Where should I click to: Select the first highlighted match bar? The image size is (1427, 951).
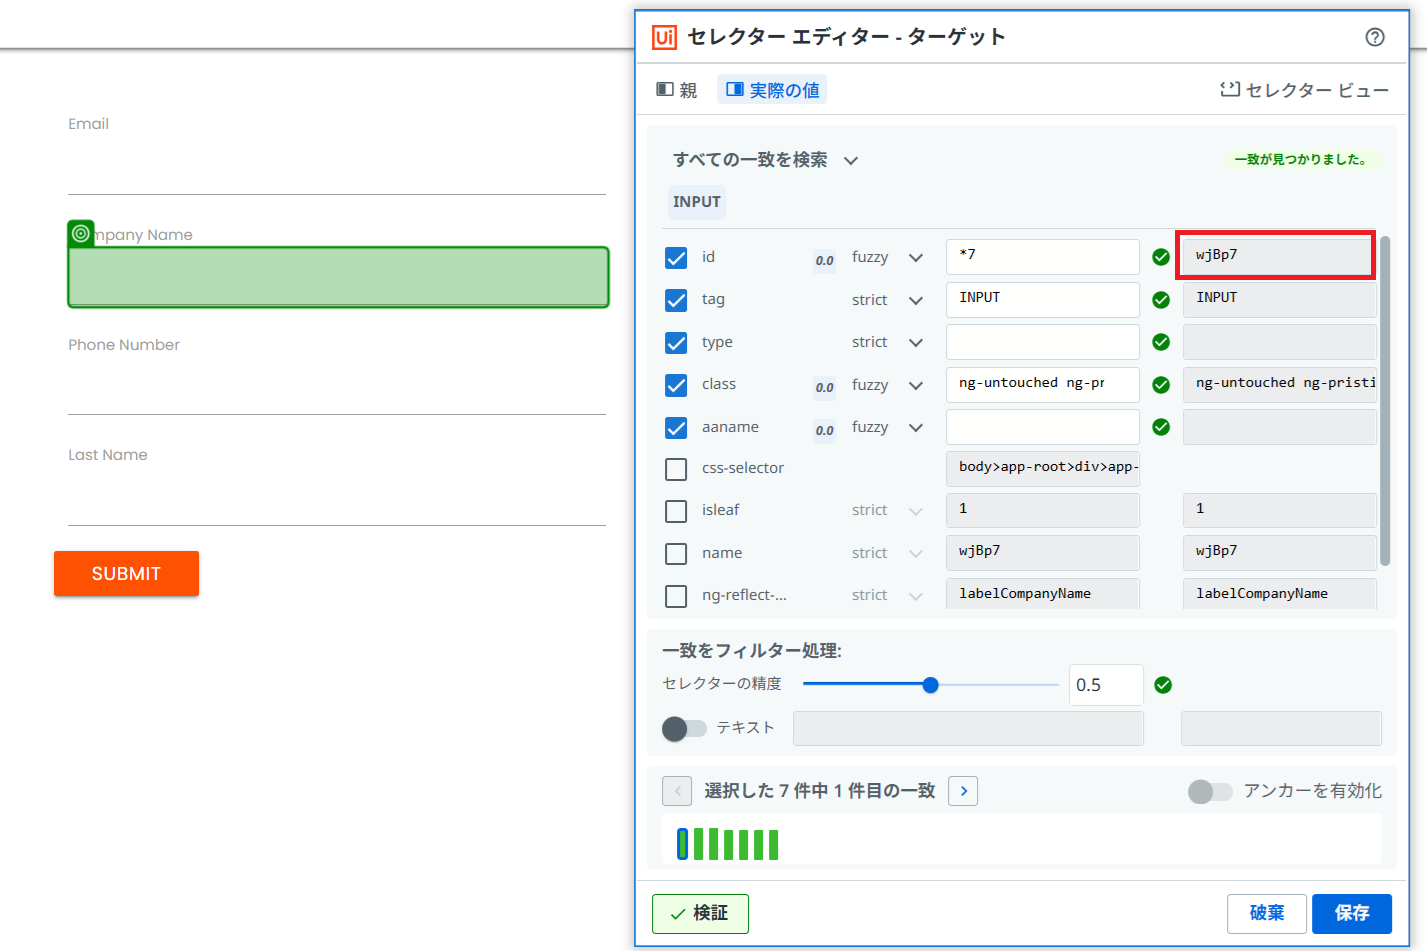pyautogui.click(x=682, y=844)
